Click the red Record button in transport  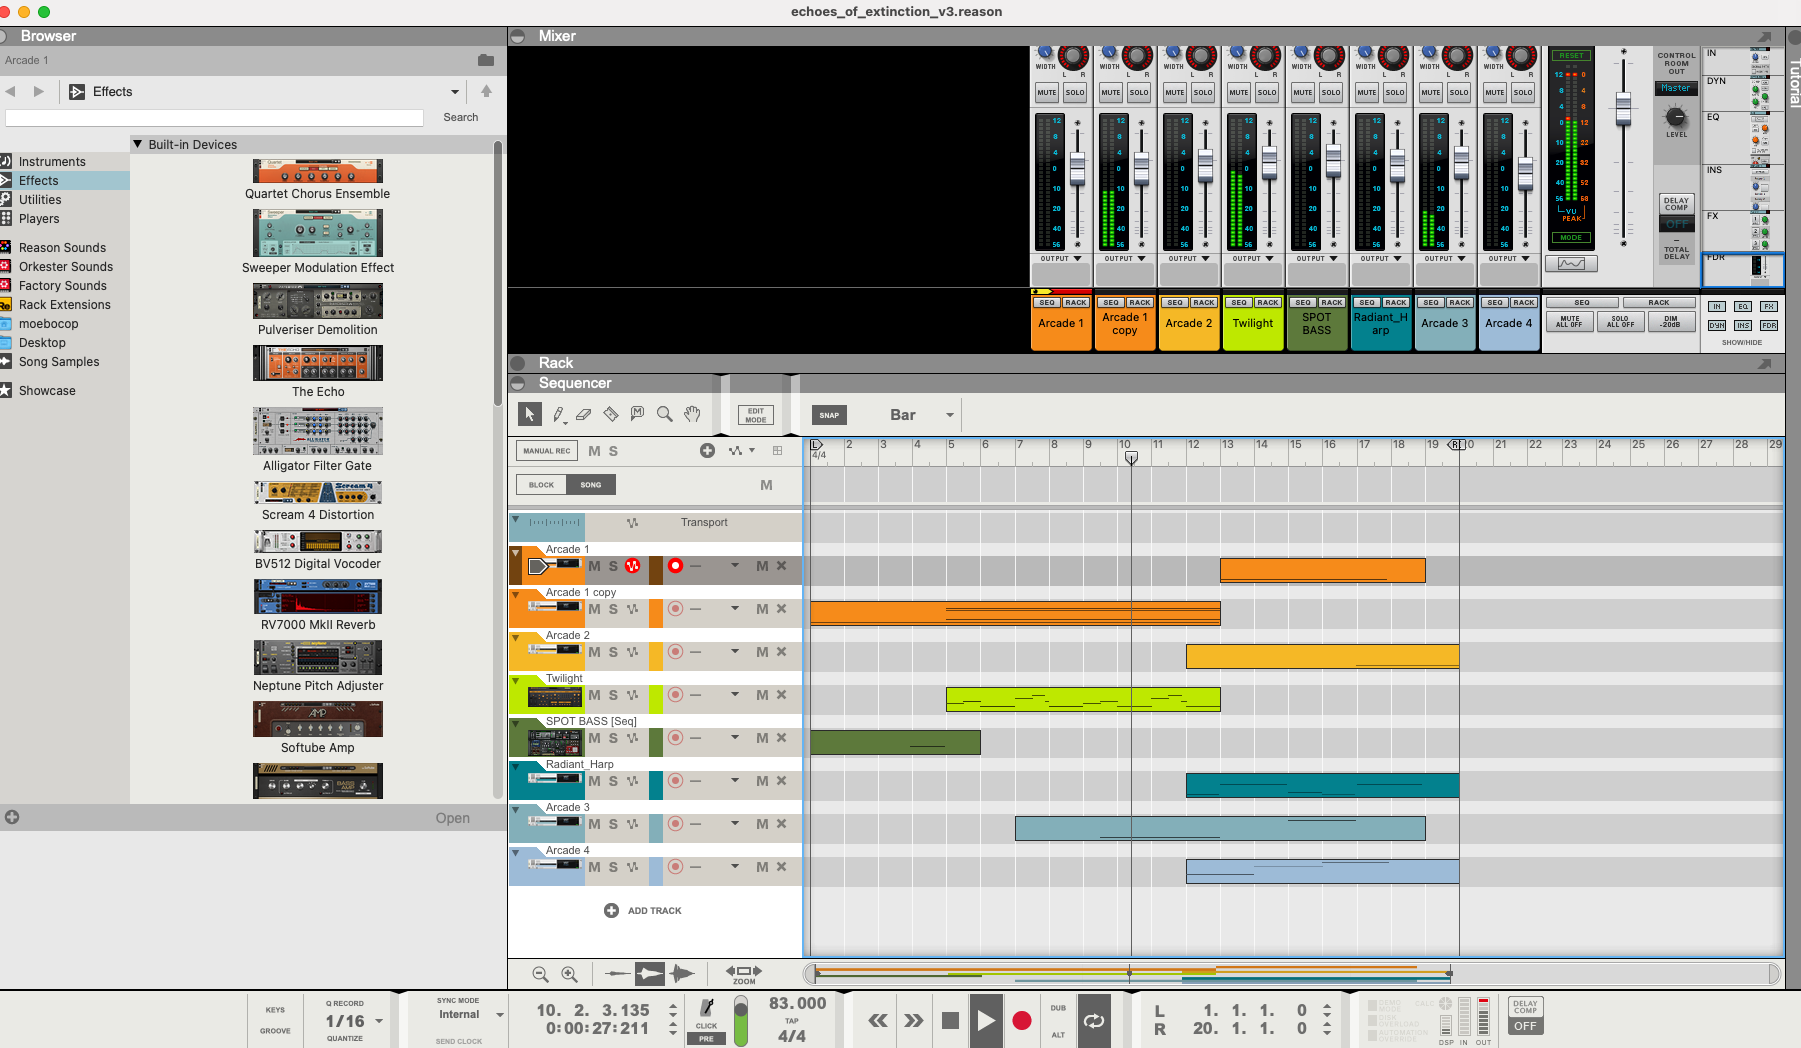click(x=1021, y=1020)
